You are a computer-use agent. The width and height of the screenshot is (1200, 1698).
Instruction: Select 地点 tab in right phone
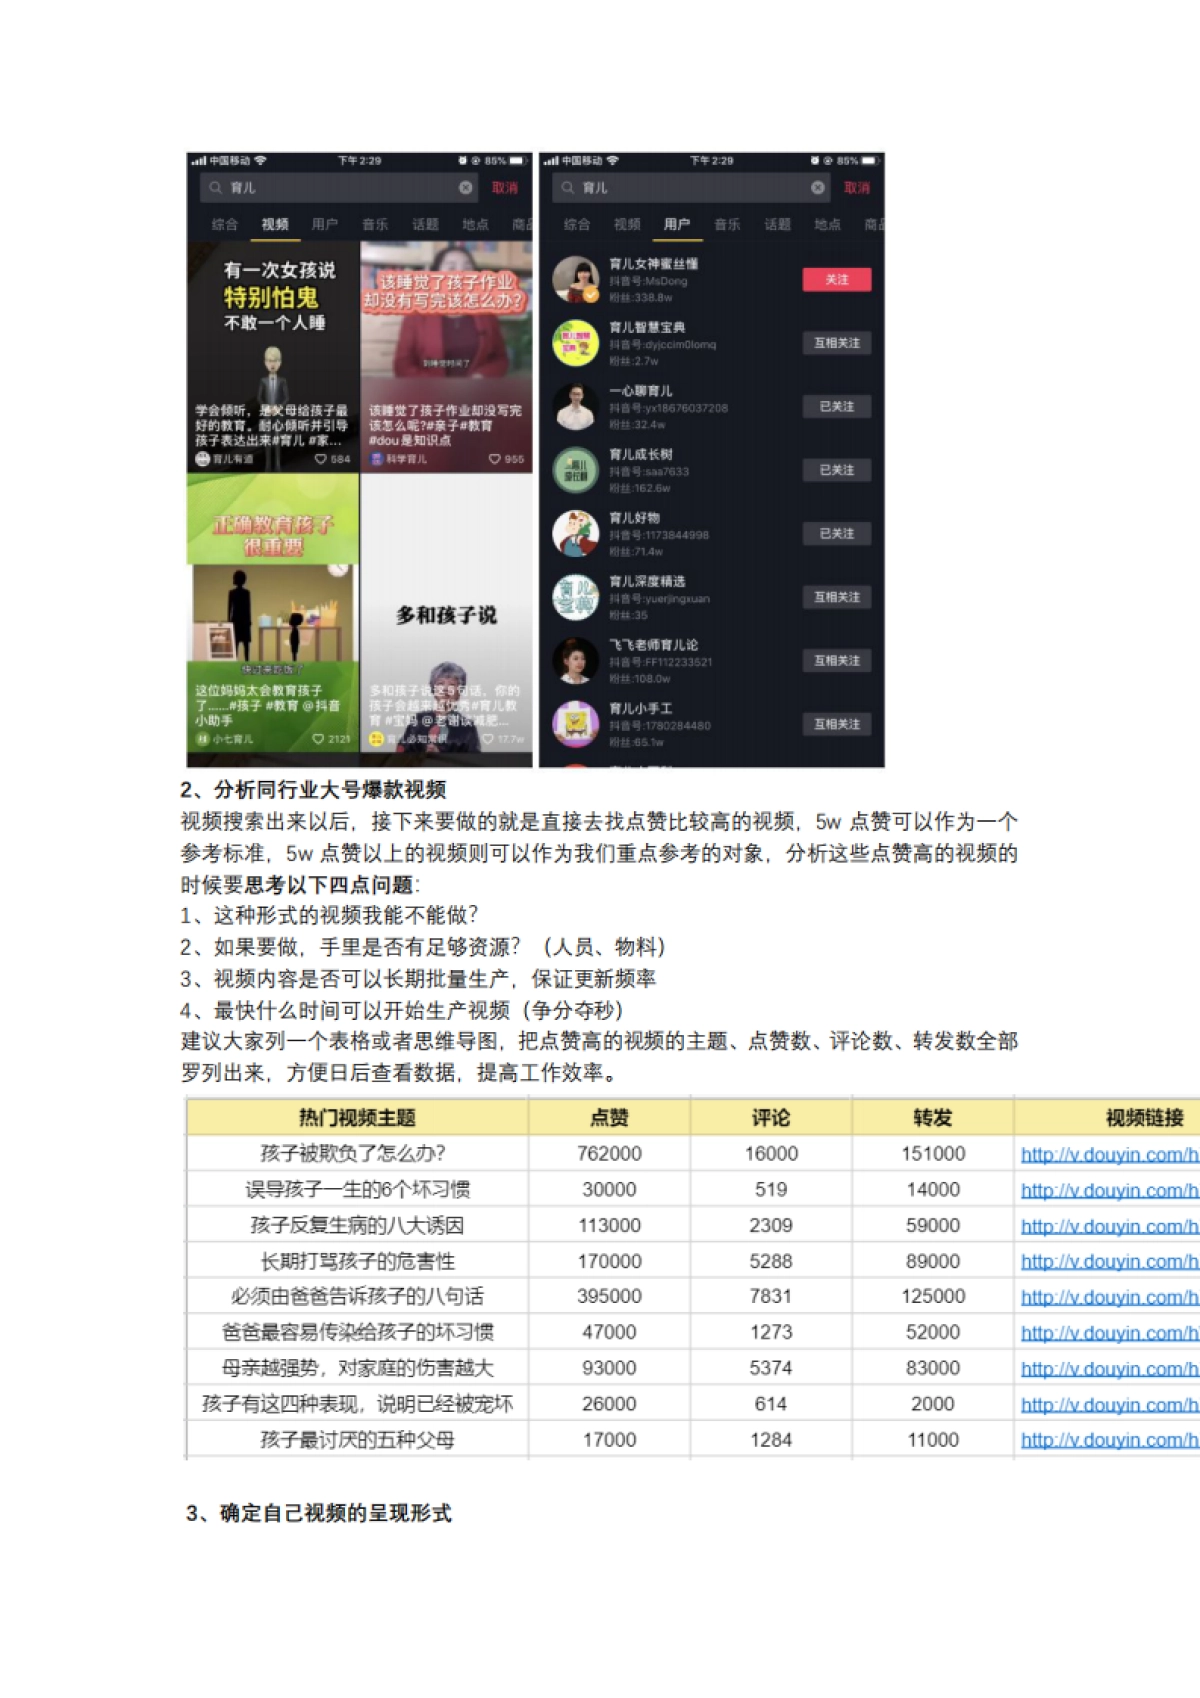828,225
